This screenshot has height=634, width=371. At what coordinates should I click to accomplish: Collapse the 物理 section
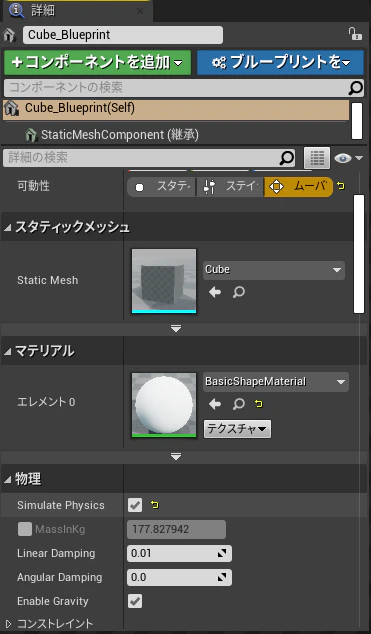coord(8,480)
